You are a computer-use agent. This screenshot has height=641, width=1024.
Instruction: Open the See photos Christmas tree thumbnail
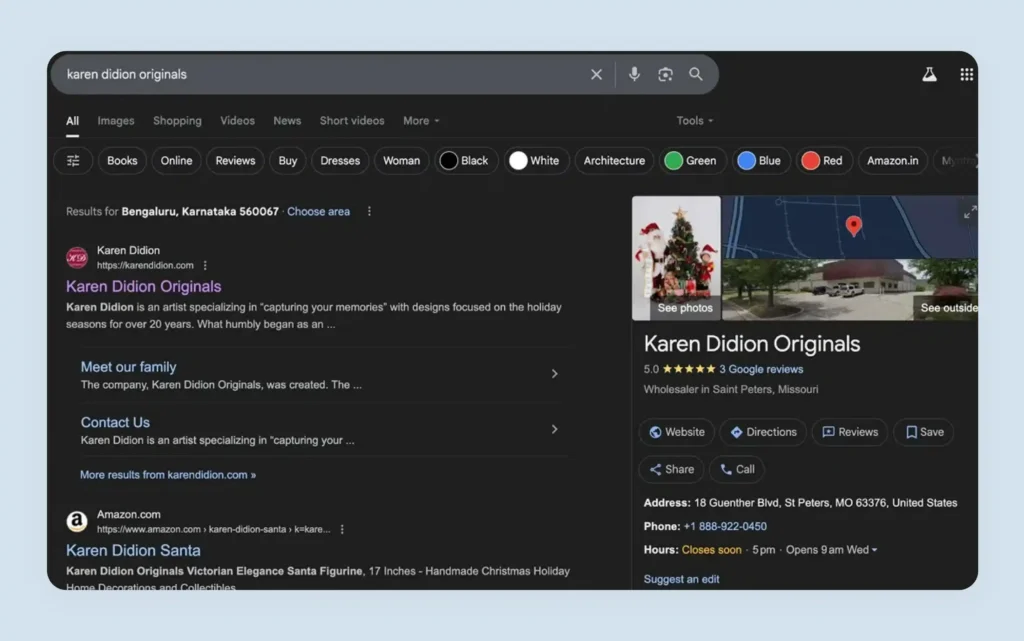point(676,258)
